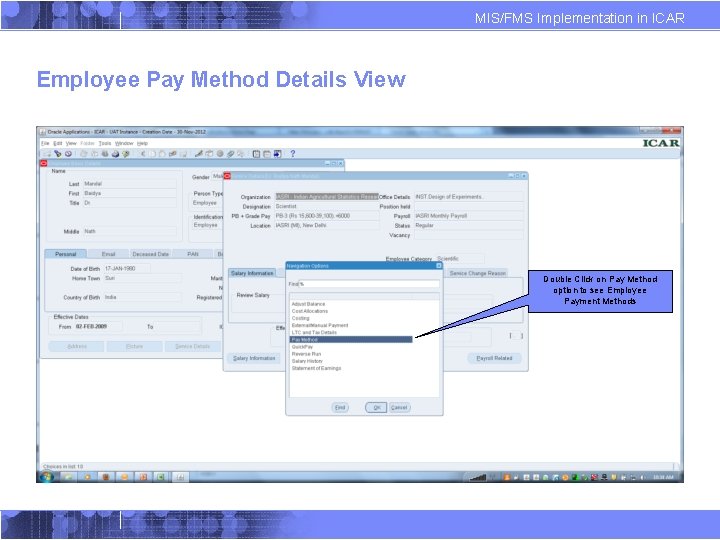Click the Service Details button
This screenshot has width=720, height=540.
coord(192,346)
